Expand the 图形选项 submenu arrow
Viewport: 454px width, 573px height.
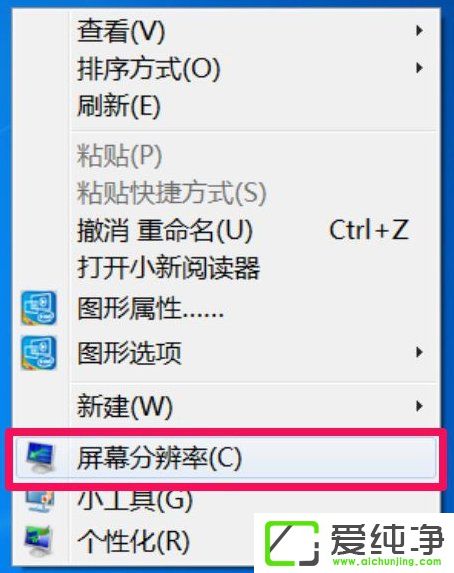point(419,352)
